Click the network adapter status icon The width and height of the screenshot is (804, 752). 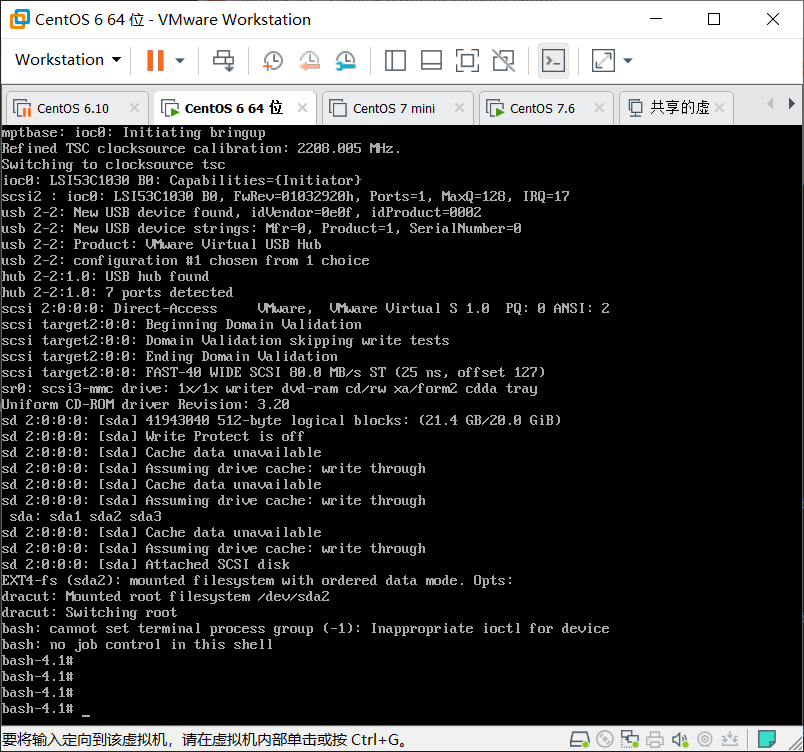click(x=630, y=739)
